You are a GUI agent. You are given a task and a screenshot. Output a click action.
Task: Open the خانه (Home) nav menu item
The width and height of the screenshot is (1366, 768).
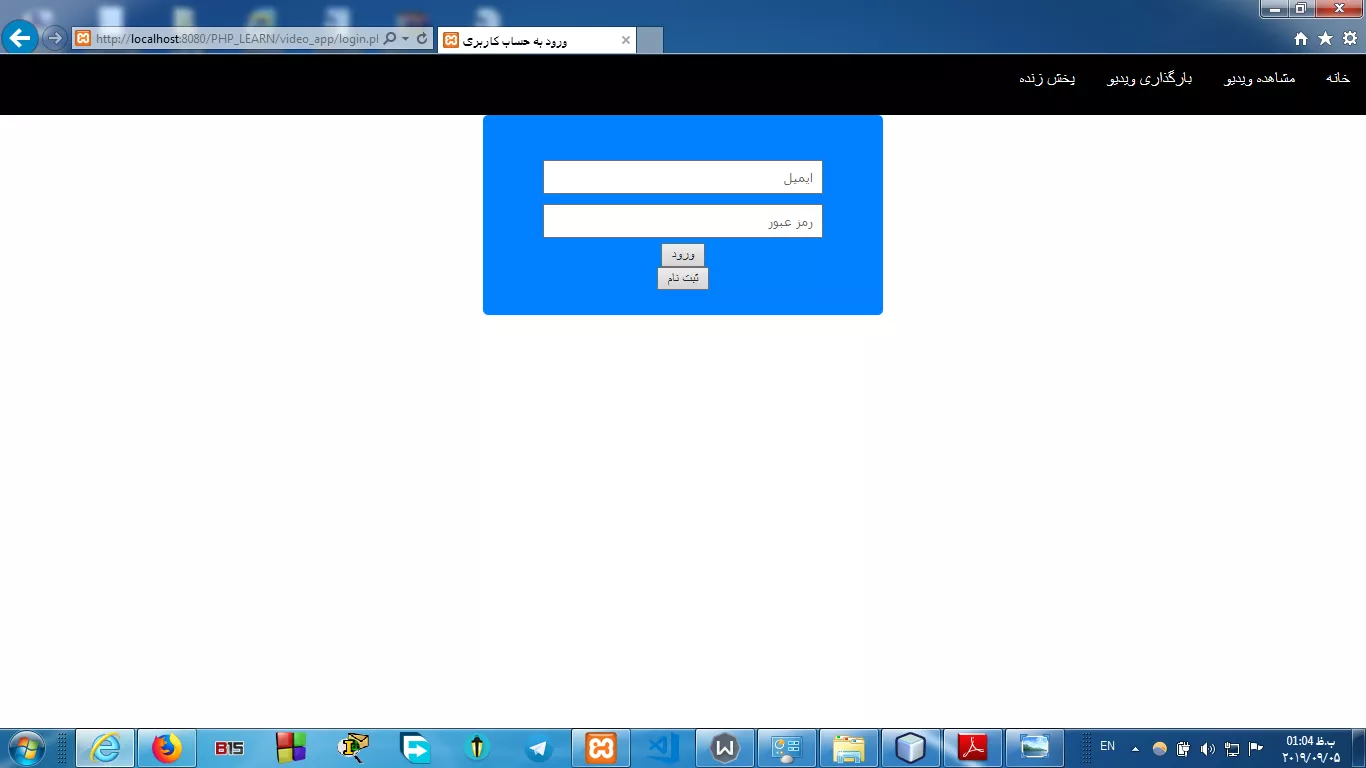[1337, 78]
